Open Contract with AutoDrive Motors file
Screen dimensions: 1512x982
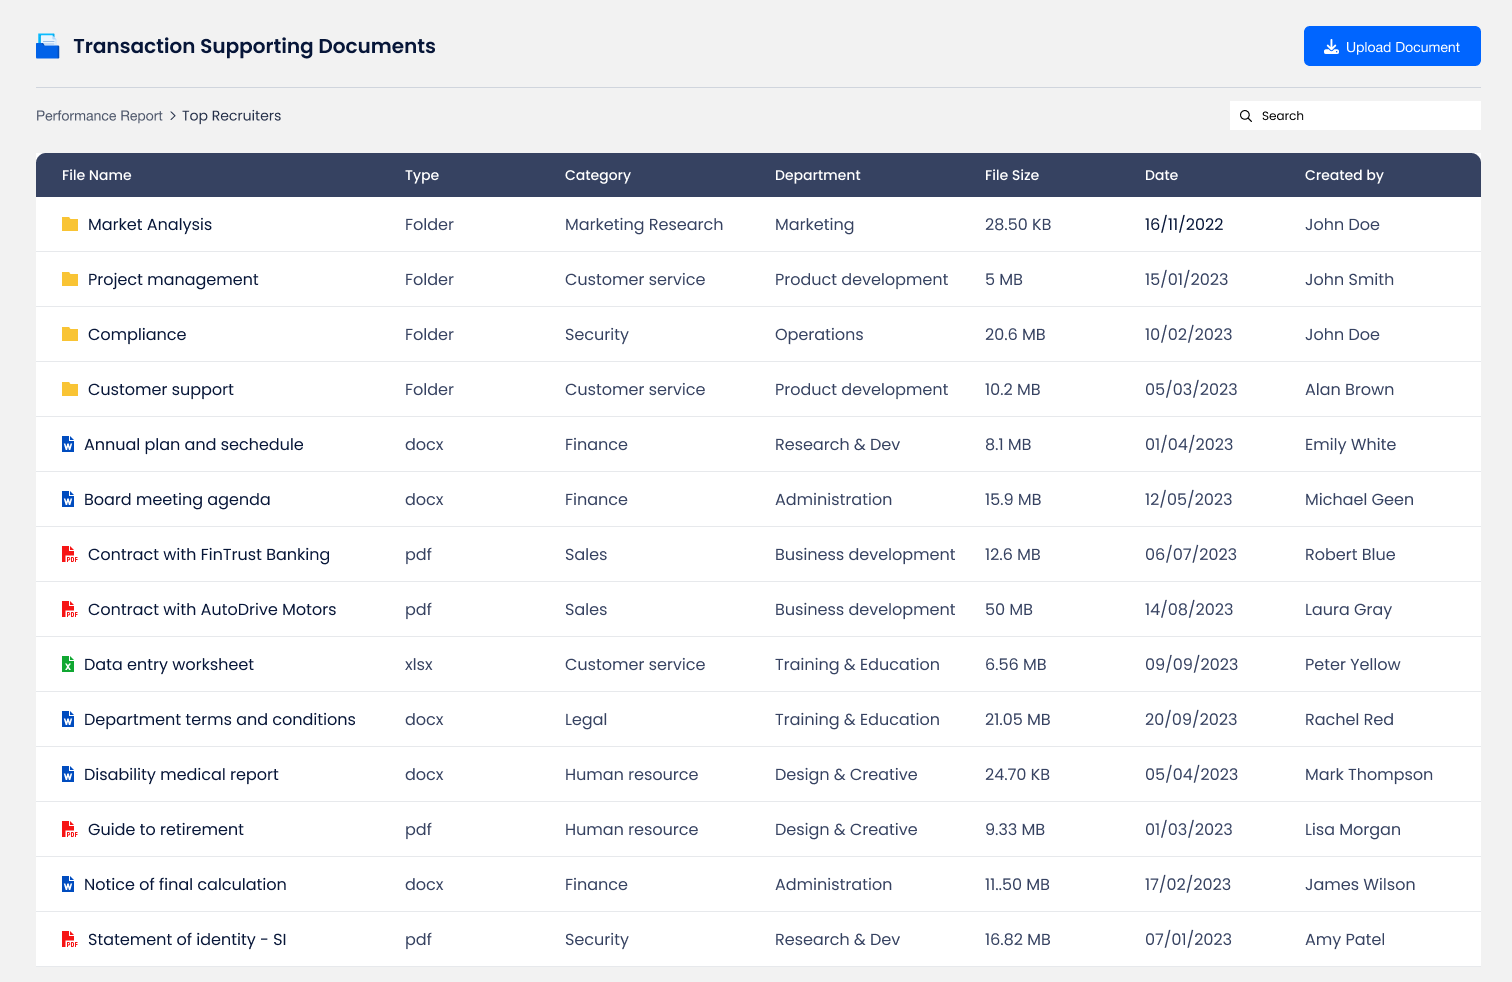tap(212, 609)
